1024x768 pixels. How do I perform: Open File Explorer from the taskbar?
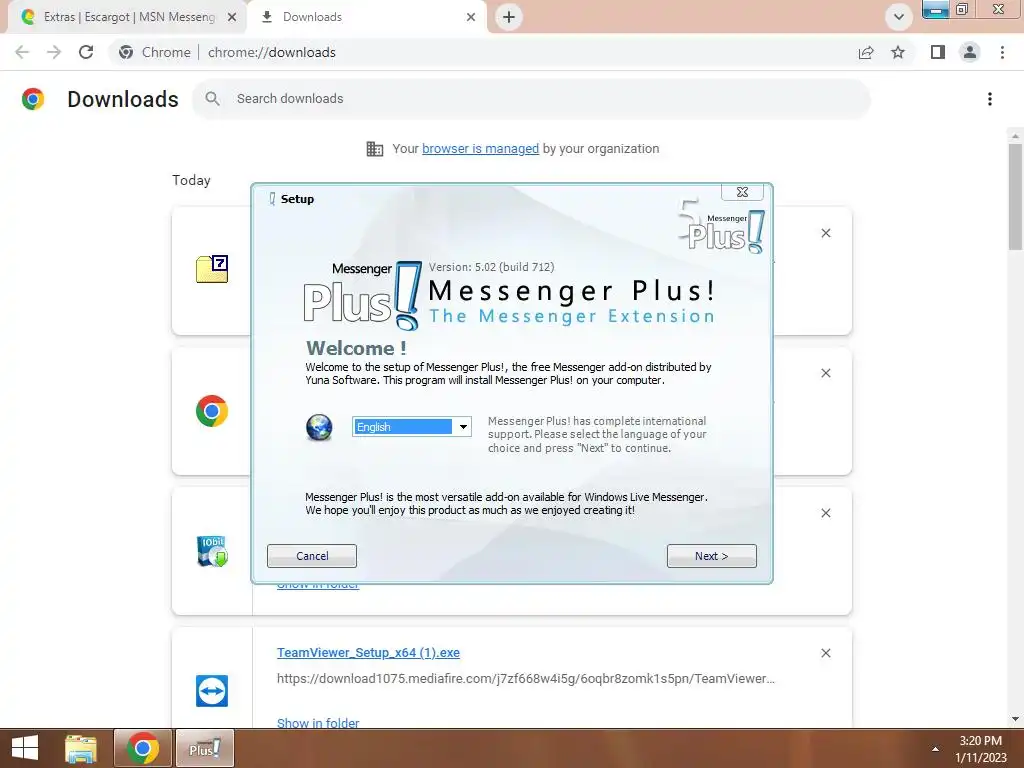(81, 748)
